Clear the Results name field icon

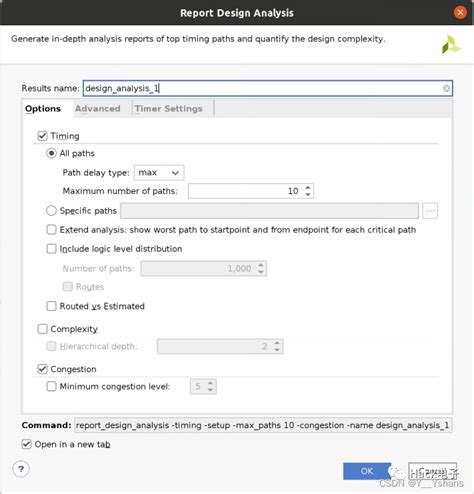[x=446, y=88]
